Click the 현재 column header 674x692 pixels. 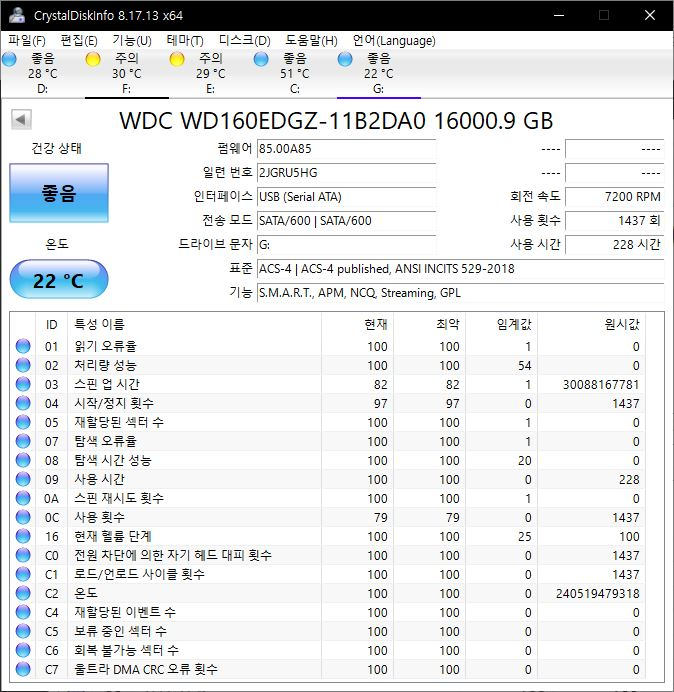click(x=358, y=325)
